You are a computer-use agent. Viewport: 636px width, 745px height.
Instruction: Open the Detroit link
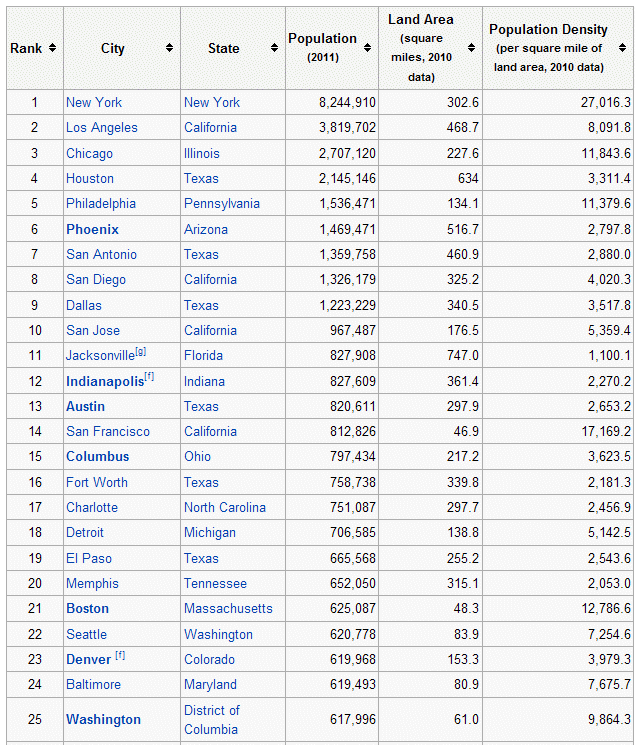[85, 533]
